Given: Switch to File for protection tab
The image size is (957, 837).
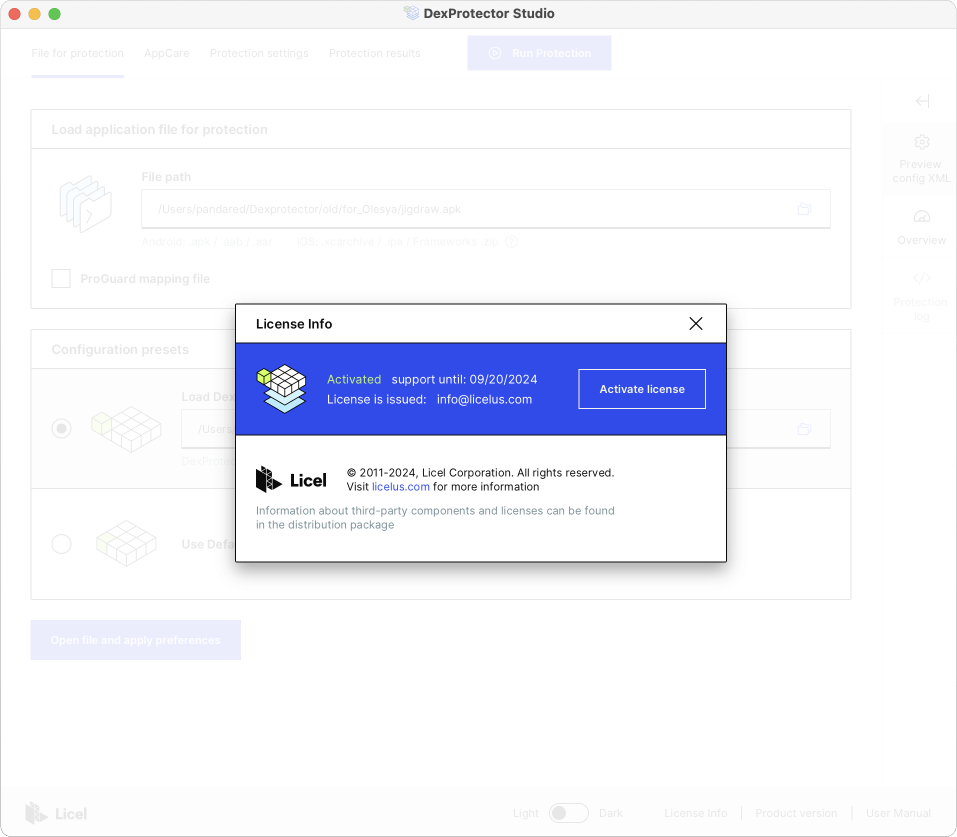Looking at the screenshot, I should (x=78, y=53).
